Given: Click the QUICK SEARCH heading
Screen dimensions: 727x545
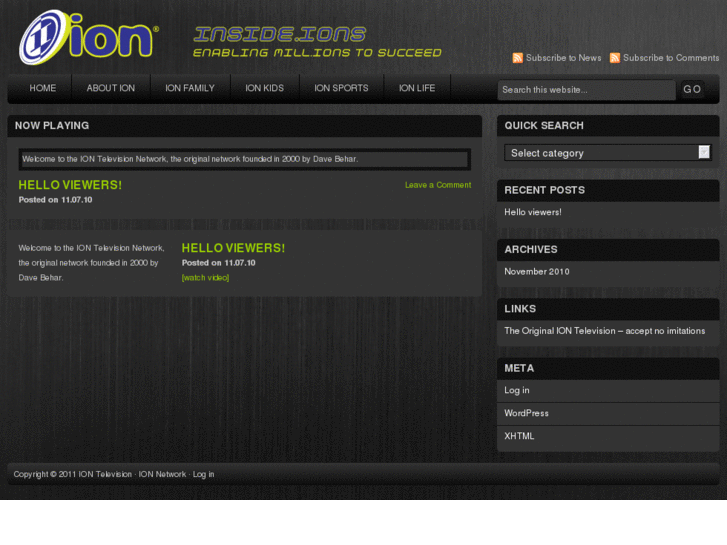Looking at the screenshot, I should pyautogui.click(x=544, y=126).
